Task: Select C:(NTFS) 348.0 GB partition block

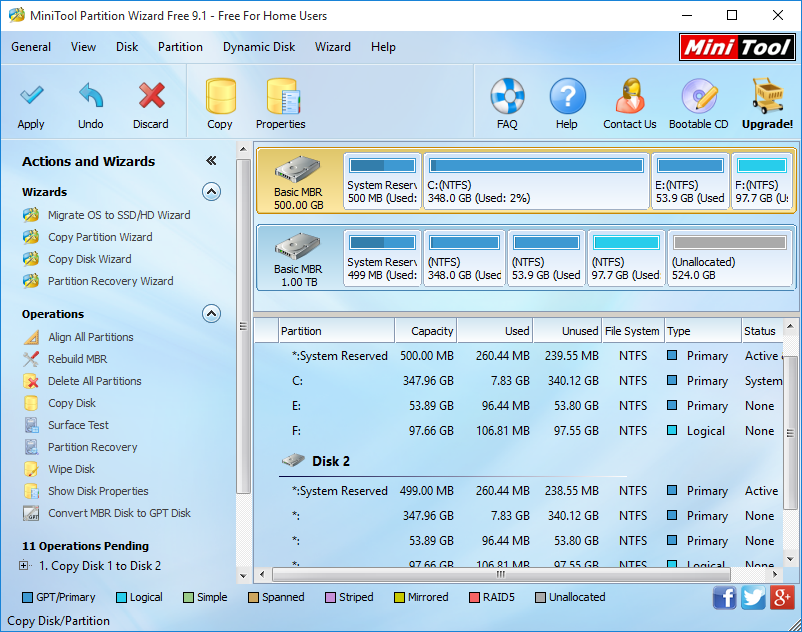Action: point(536,181)
